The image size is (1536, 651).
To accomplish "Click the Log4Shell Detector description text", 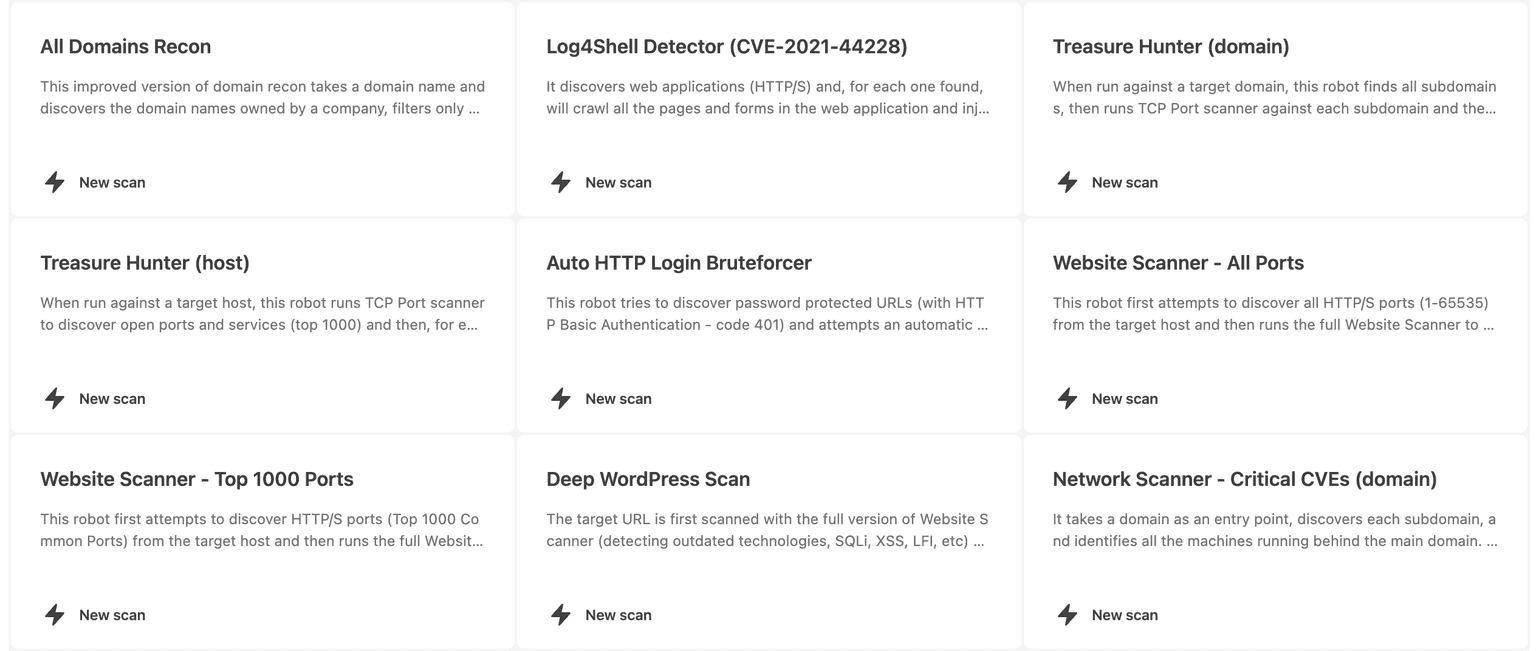I will point(767,97).
